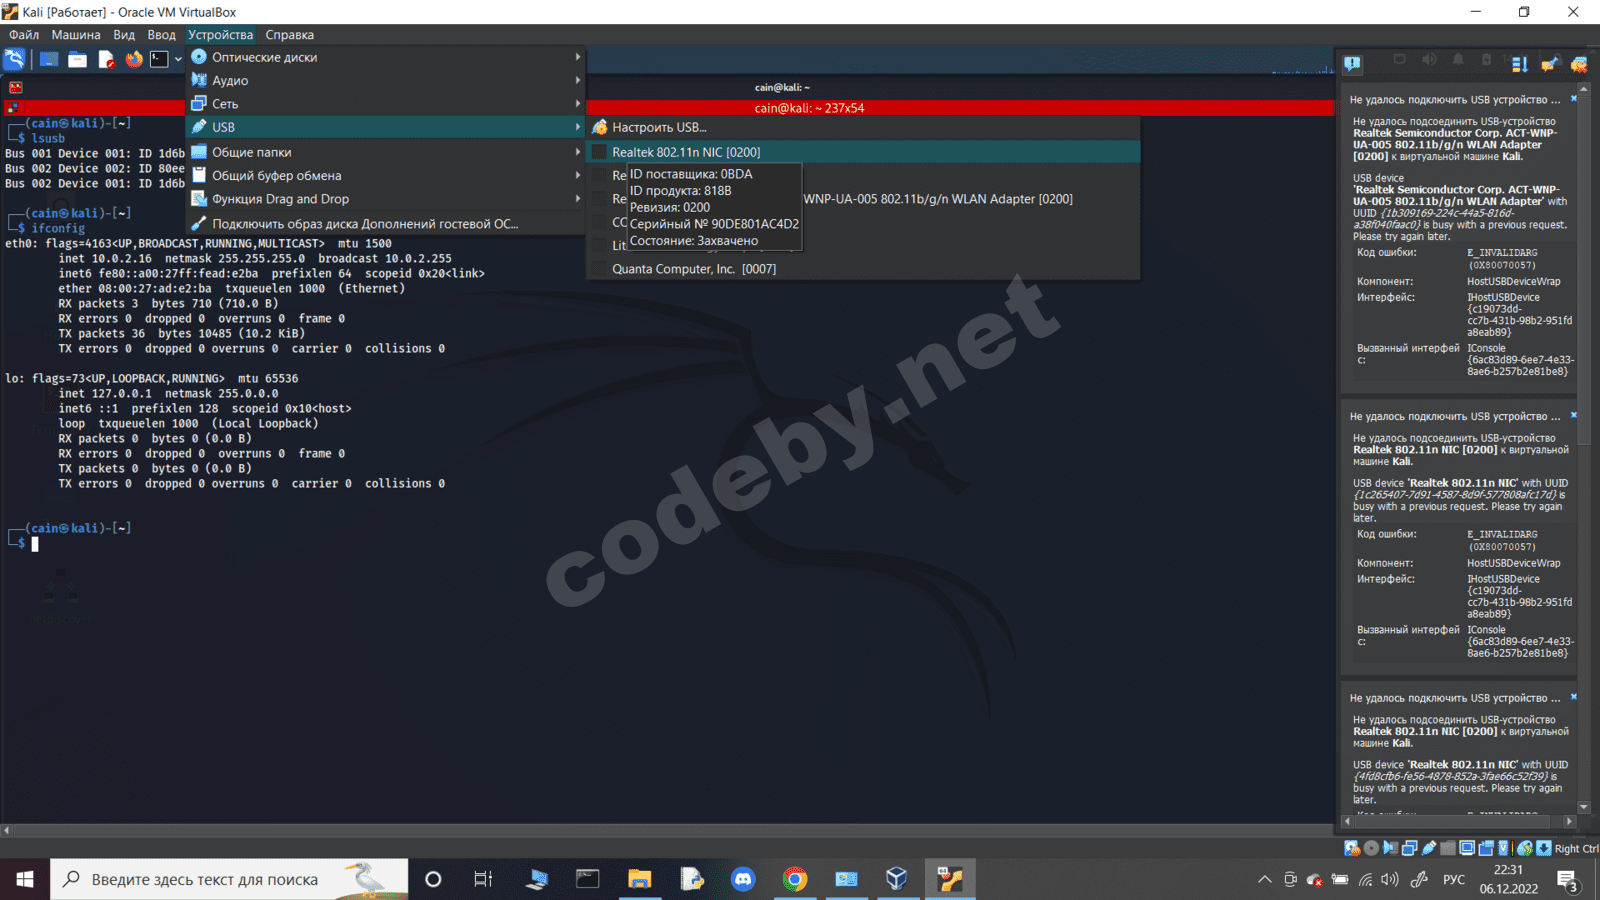Viewport: 1600px width, 900px height.
Task: Show hidden system tray icons
Action: point(1264,880)
